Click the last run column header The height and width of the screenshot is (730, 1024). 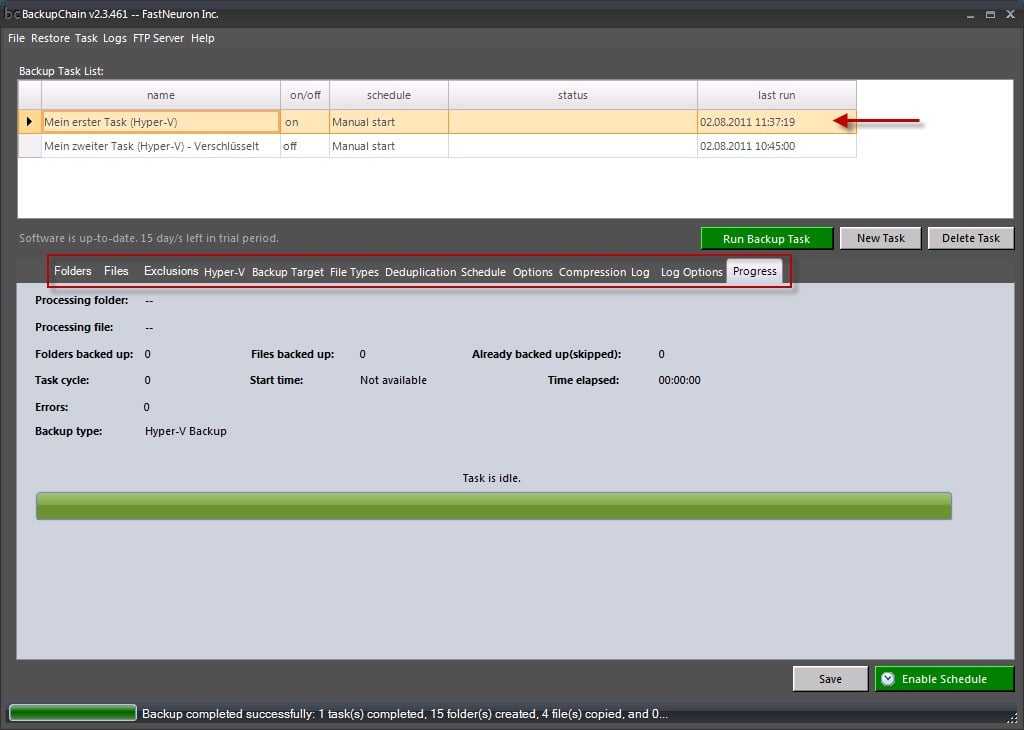(x=776, y=95)
